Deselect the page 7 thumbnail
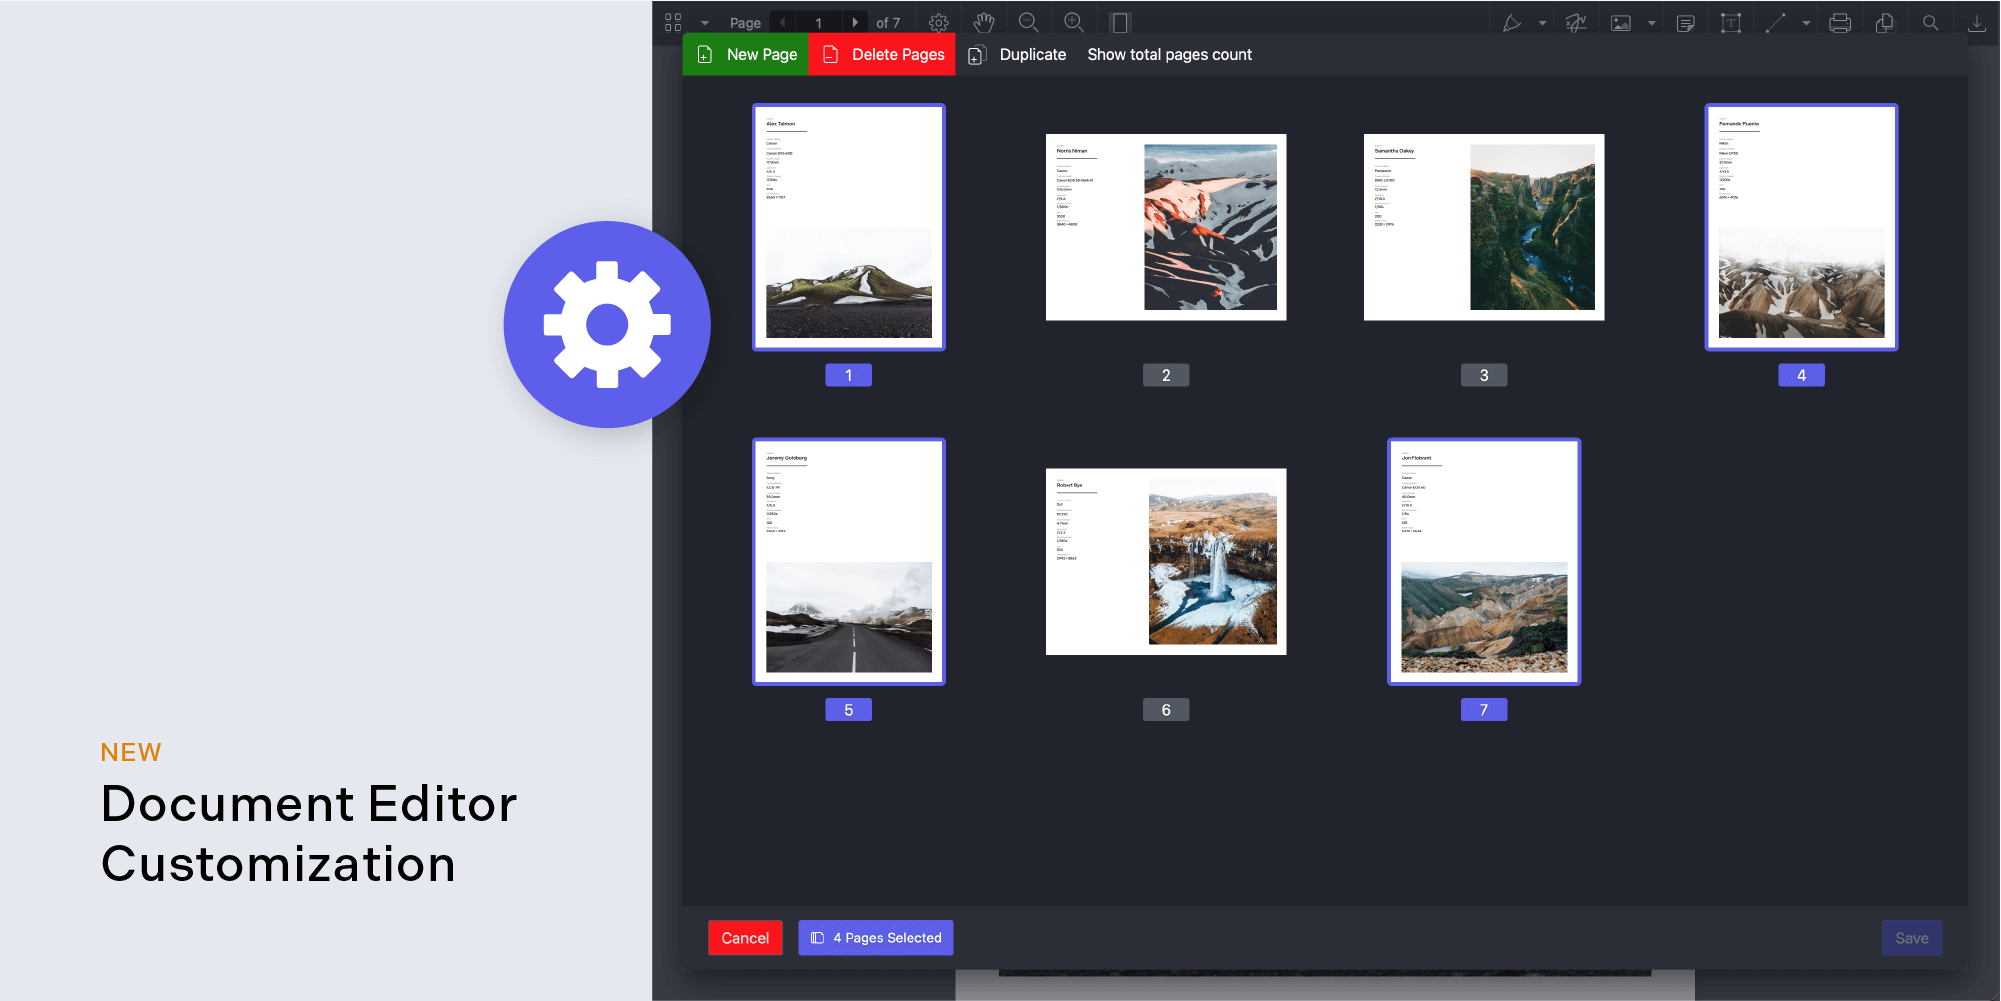 coord(1483,561)
